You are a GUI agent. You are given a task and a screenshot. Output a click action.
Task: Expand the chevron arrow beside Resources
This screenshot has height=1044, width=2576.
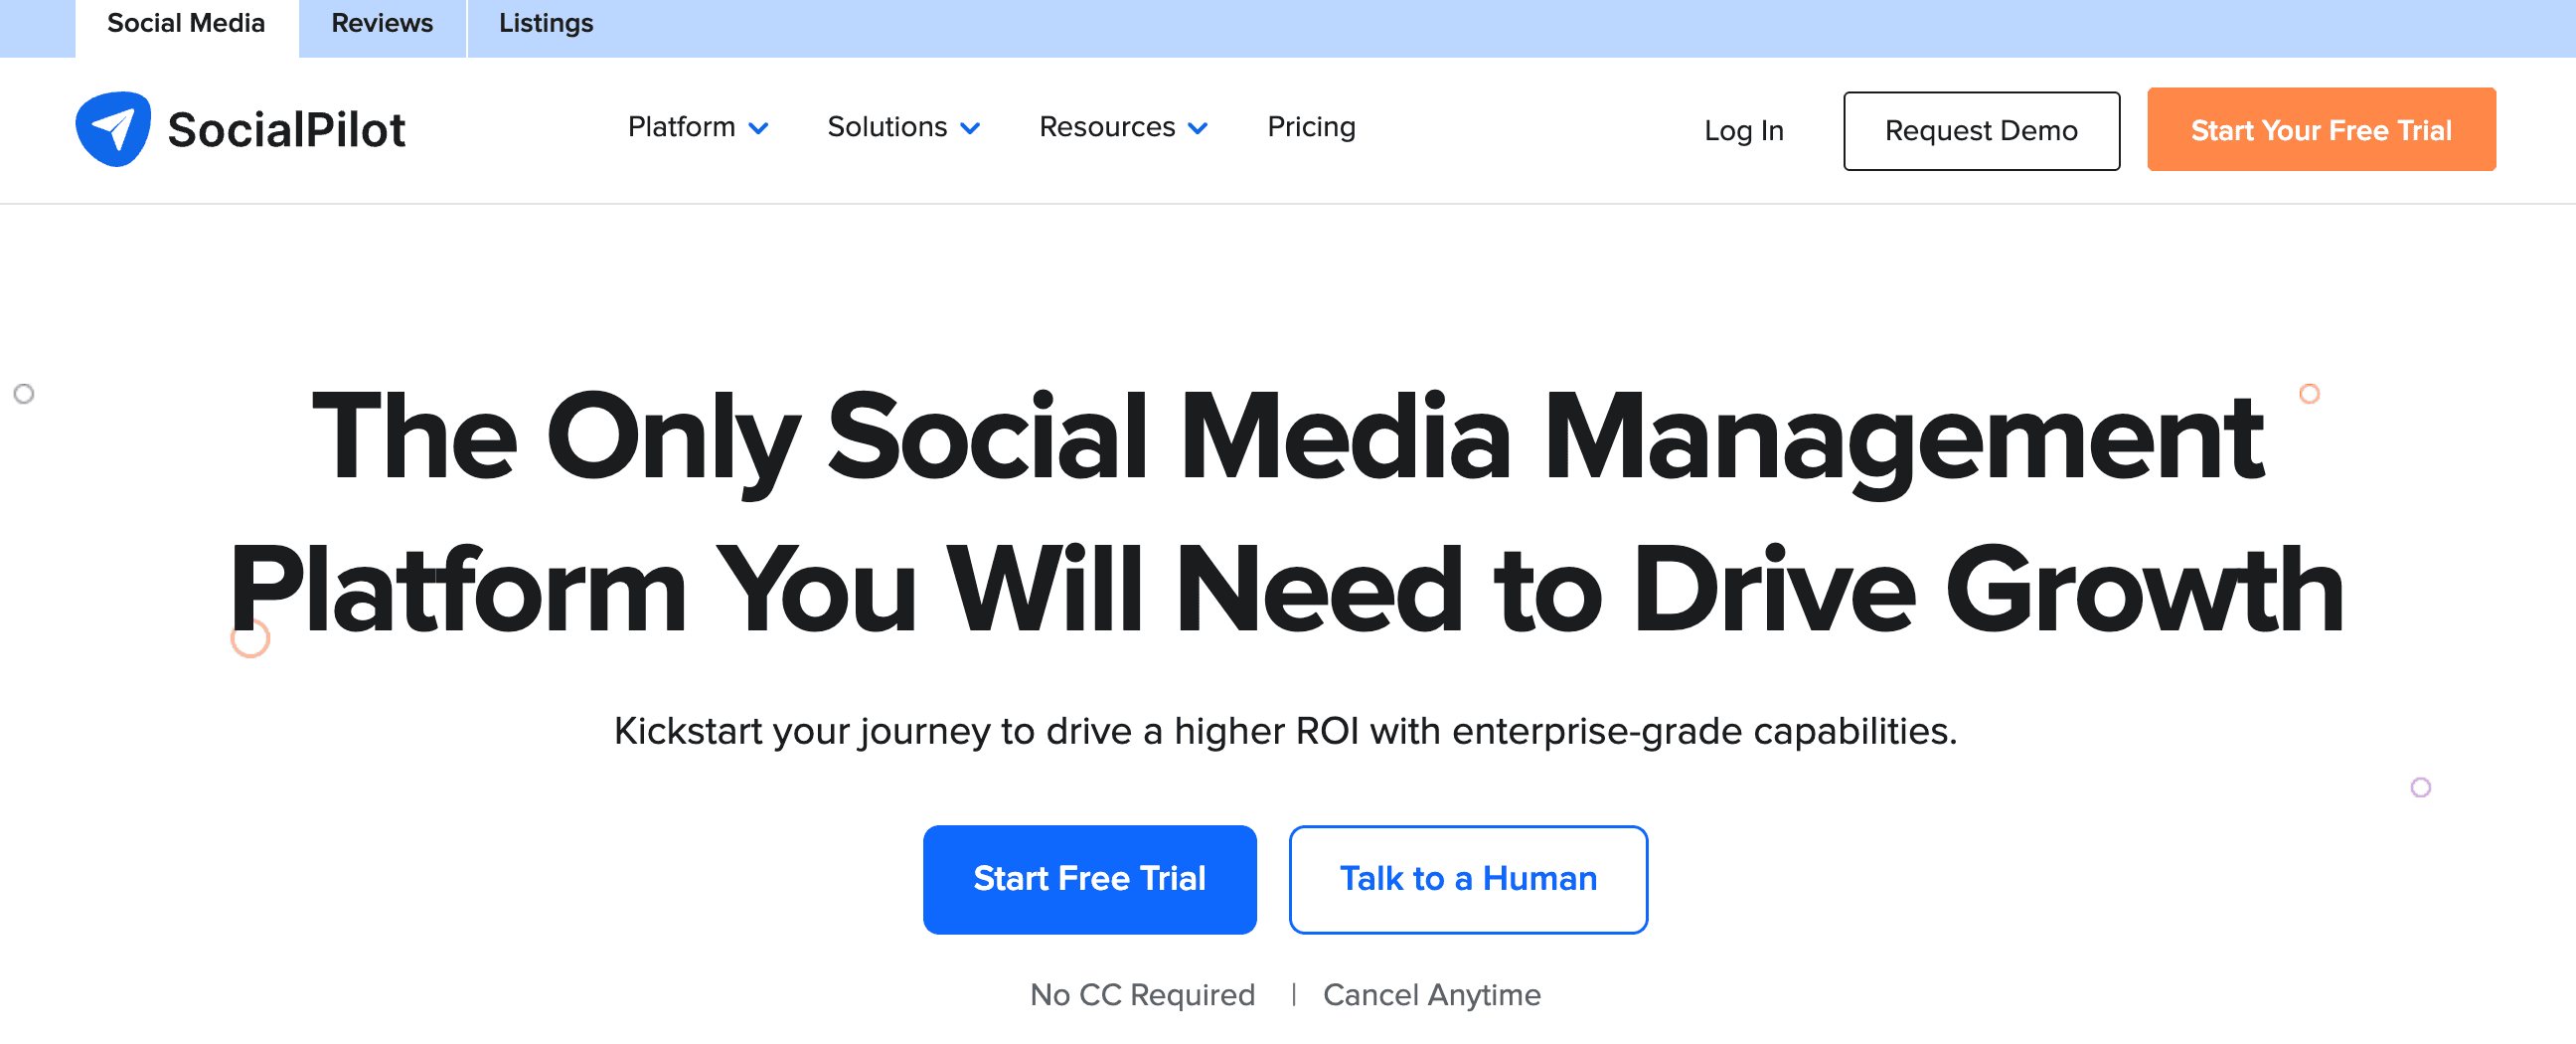tap(1198, 129)
